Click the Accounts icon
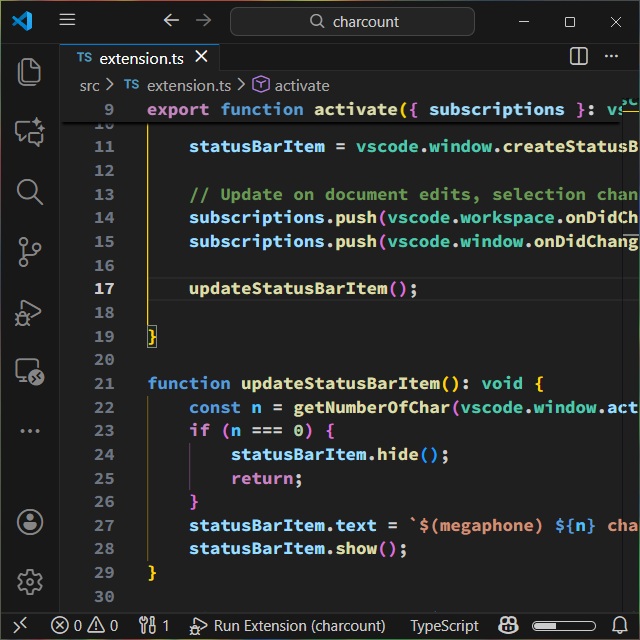Viewport: 640px width, 640px height. 29,521
